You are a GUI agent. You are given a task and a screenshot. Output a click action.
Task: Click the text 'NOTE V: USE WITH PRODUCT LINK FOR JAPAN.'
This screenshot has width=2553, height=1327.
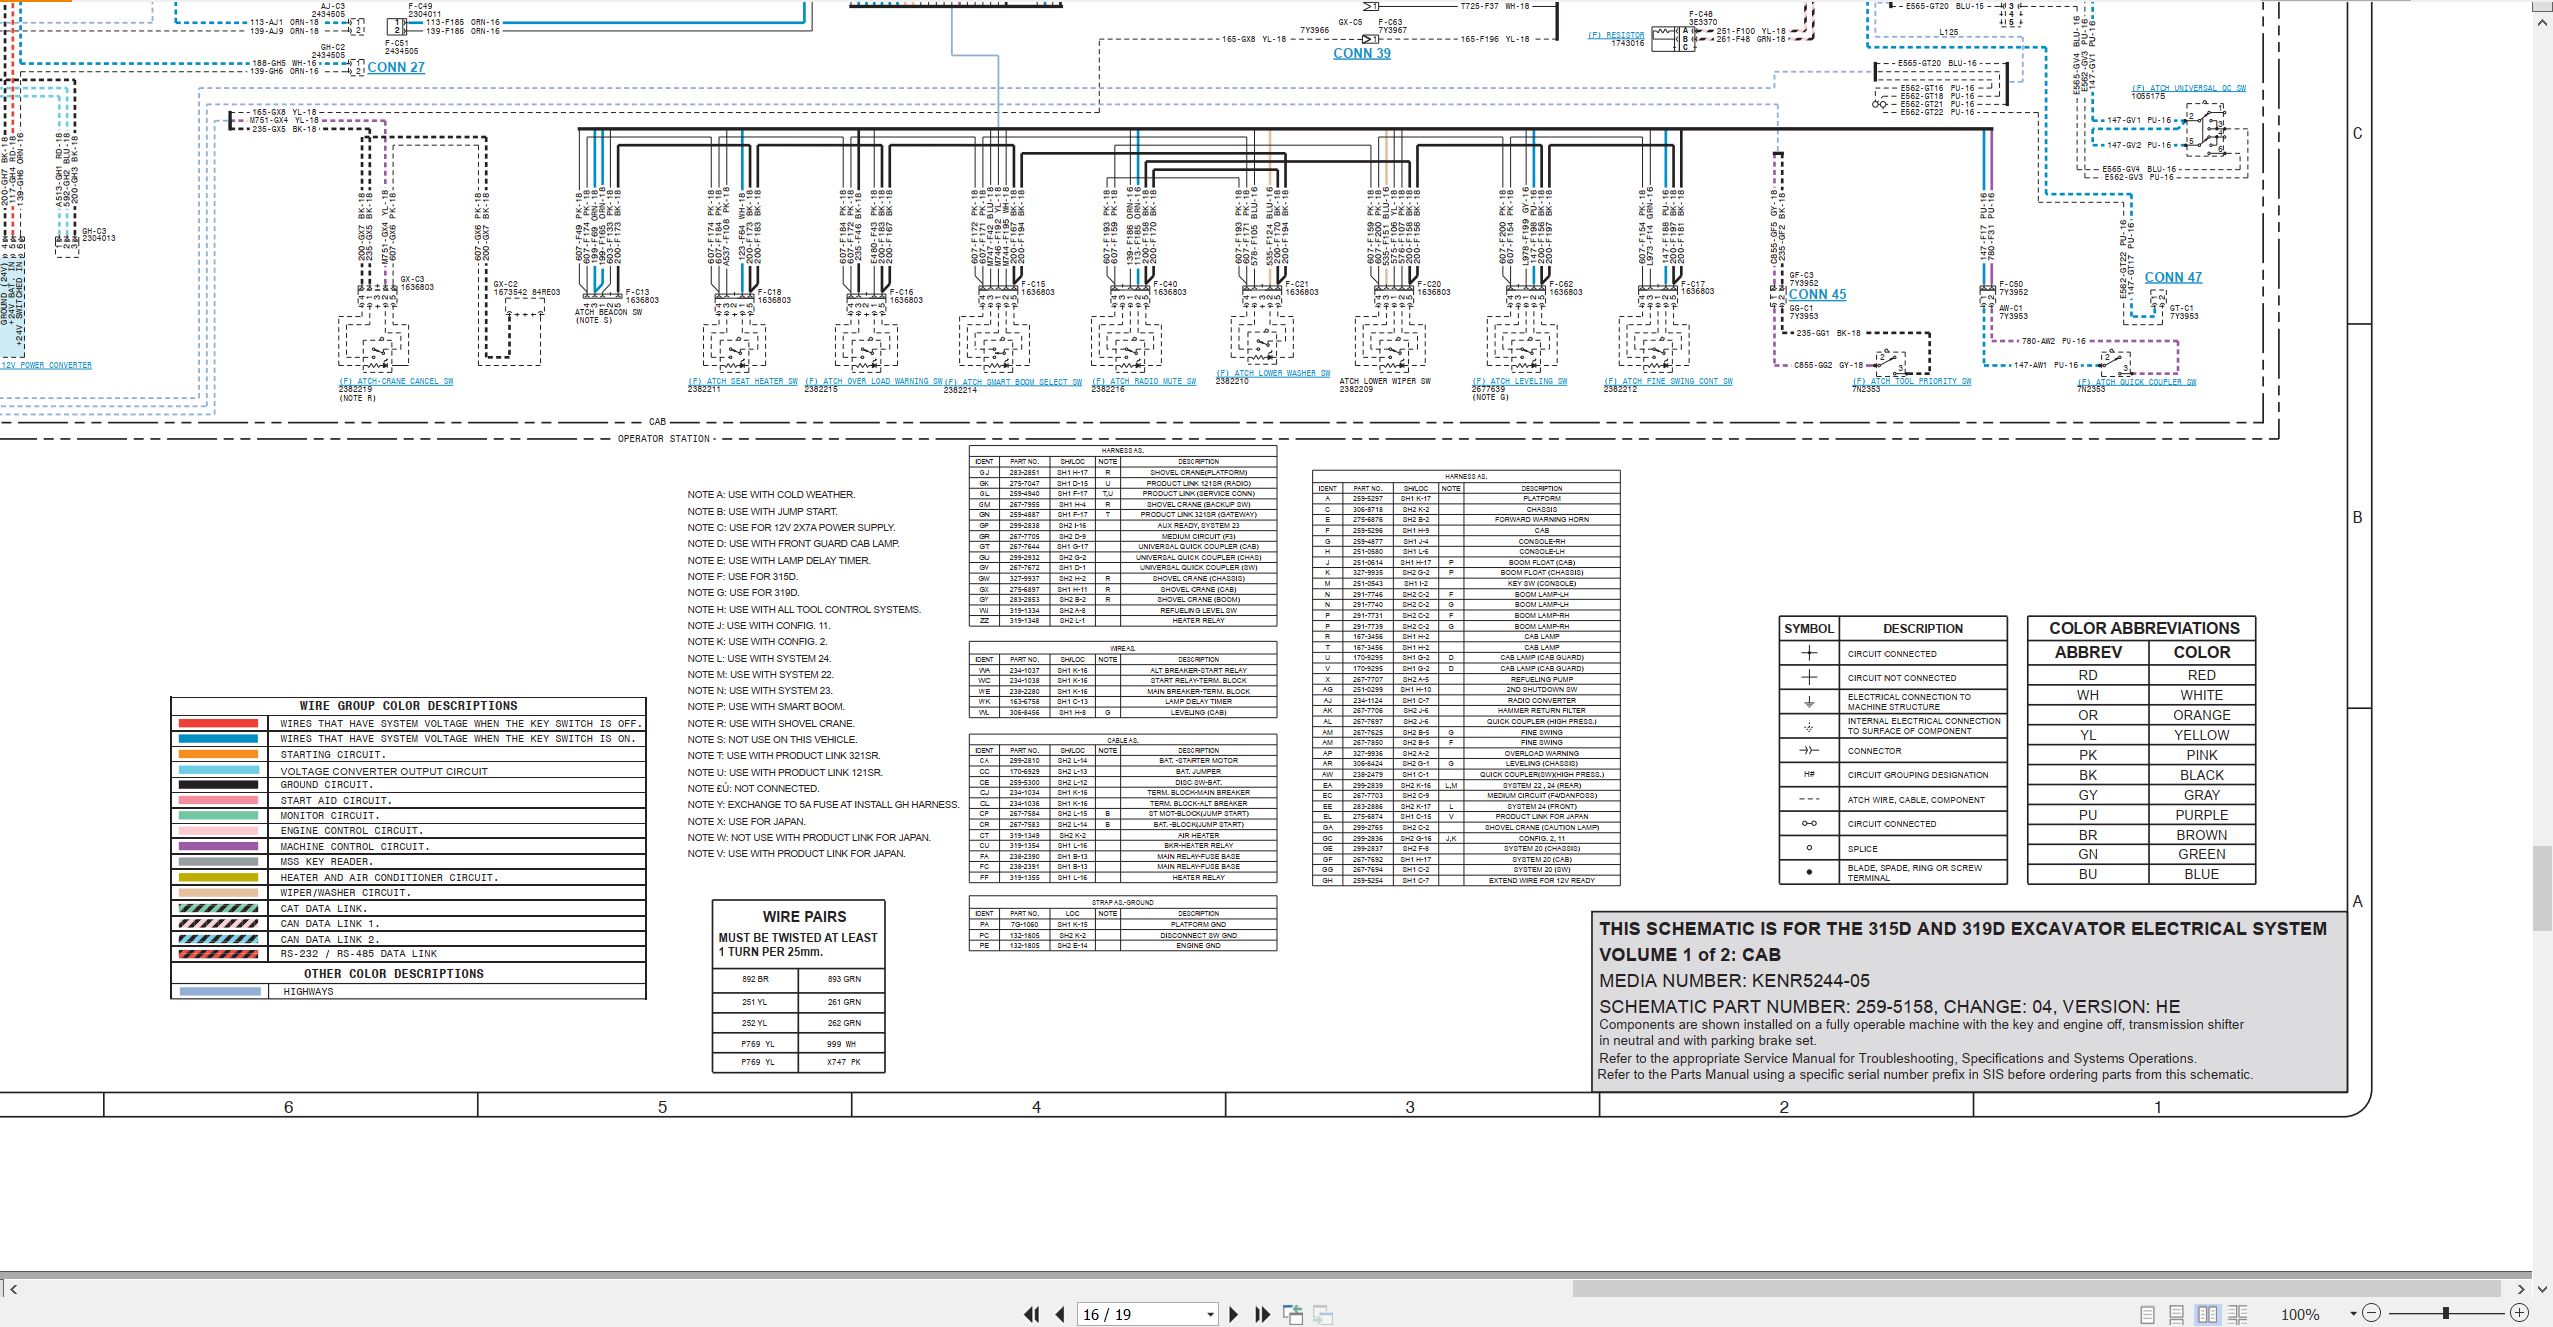(796, 854)
